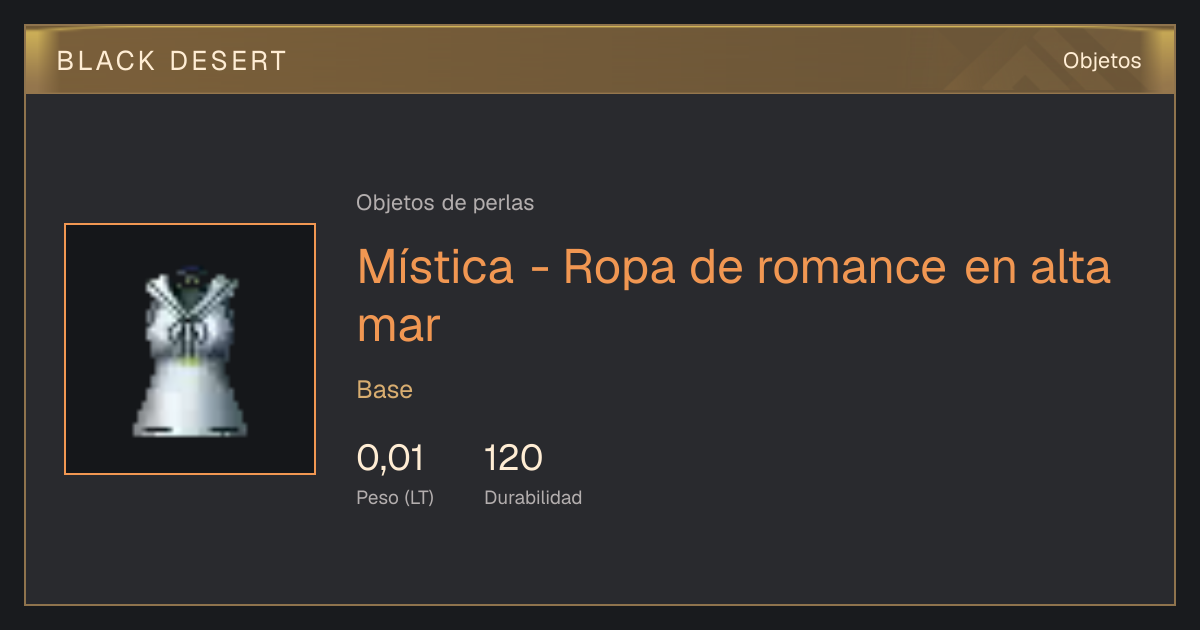The height and width of the screenshot is (630, 1200).
Task: Click the Peso (LT) label
Action: tap(395, 497)
